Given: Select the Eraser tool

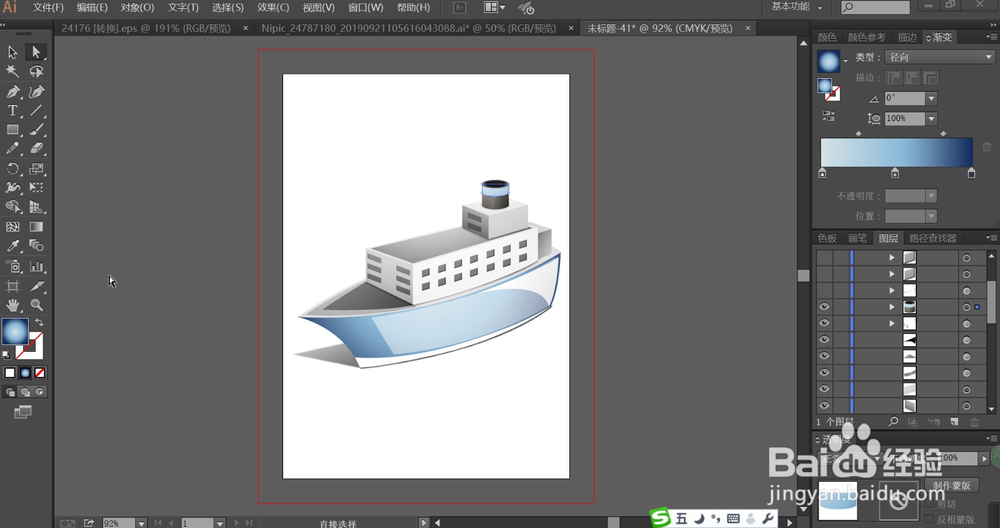Looking at the screenshot, I should [36, 149].
